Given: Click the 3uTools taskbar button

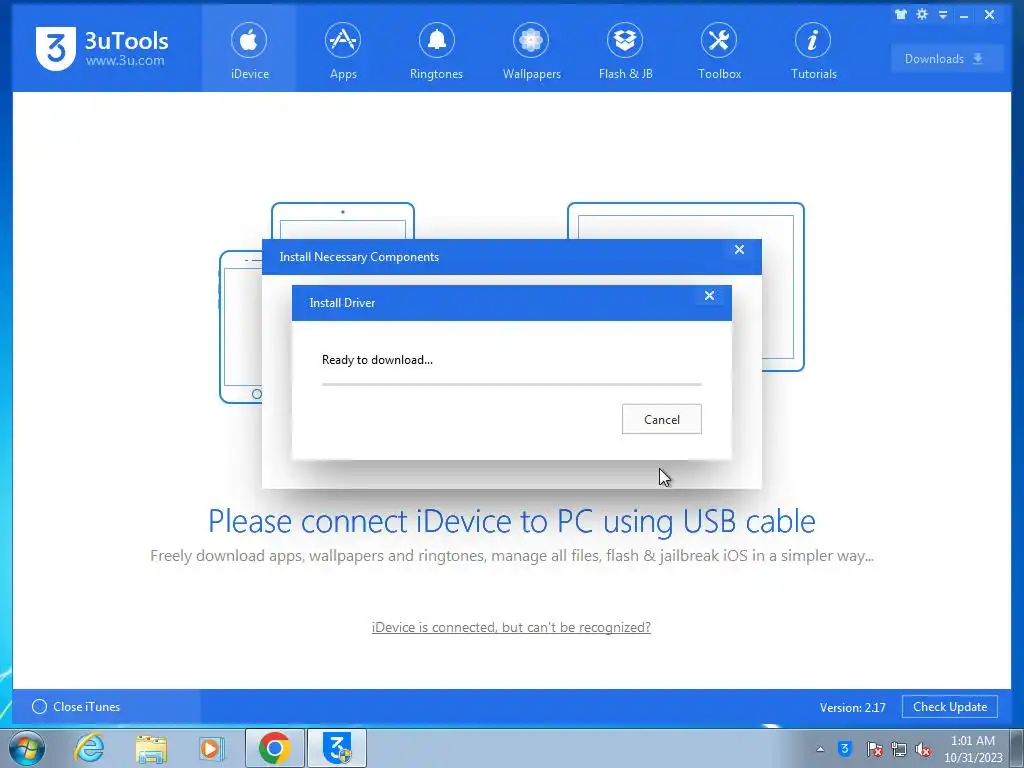Looking at the screenshot, I should (x=337, y=748).
